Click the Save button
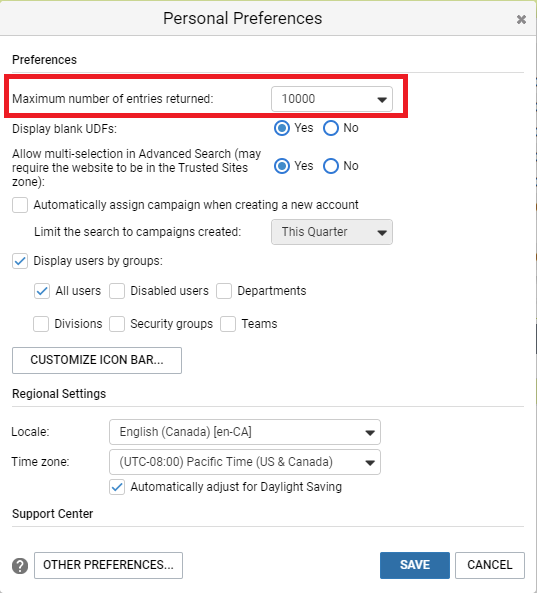Screen dimensions: 537x593 click(x=415, y=565)
